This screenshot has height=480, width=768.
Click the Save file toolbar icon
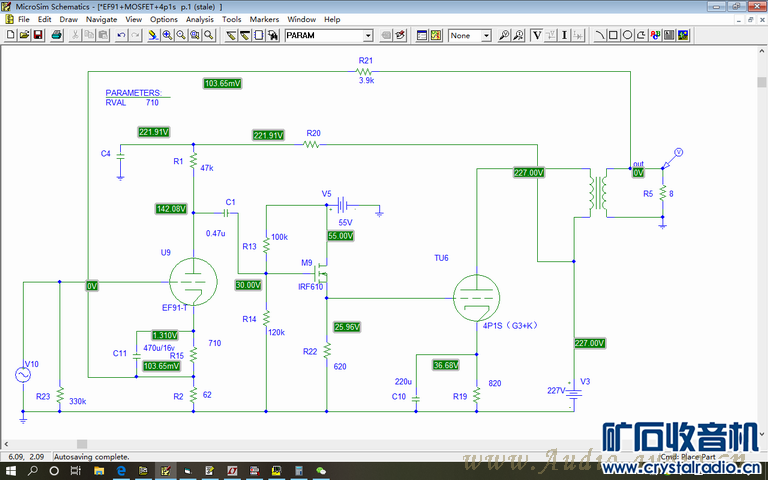[x=38, y=35]
